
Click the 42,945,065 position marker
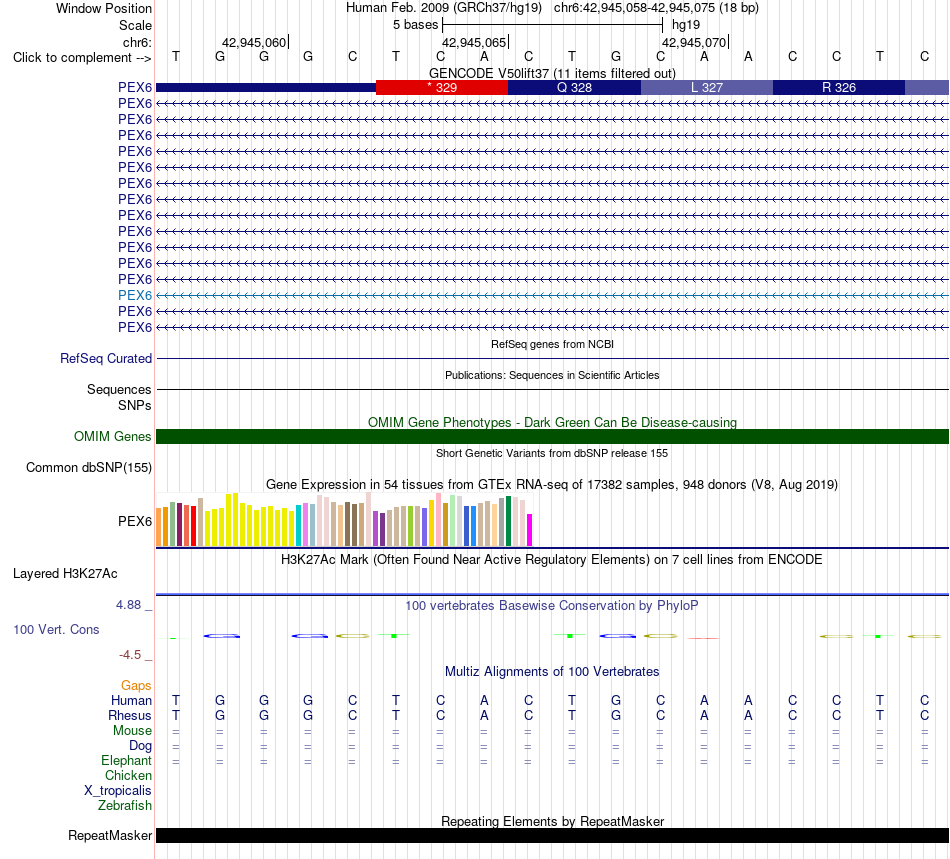coord(474,42)
